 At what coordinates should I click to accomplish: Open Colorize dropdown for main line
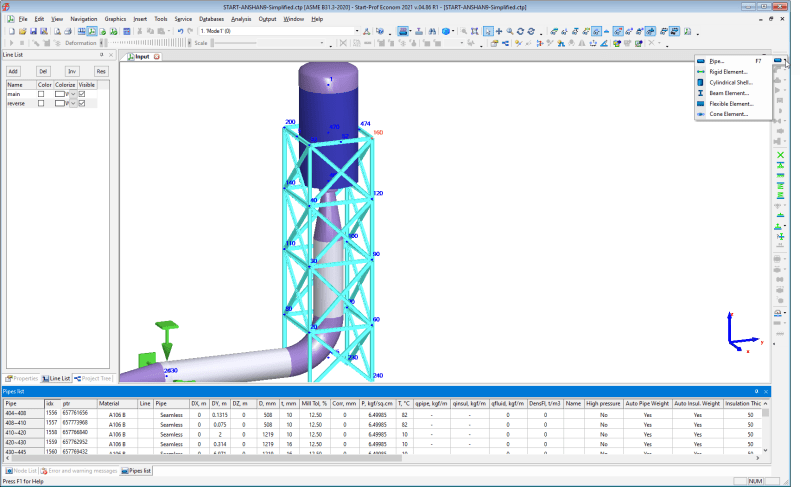(73, 94)
